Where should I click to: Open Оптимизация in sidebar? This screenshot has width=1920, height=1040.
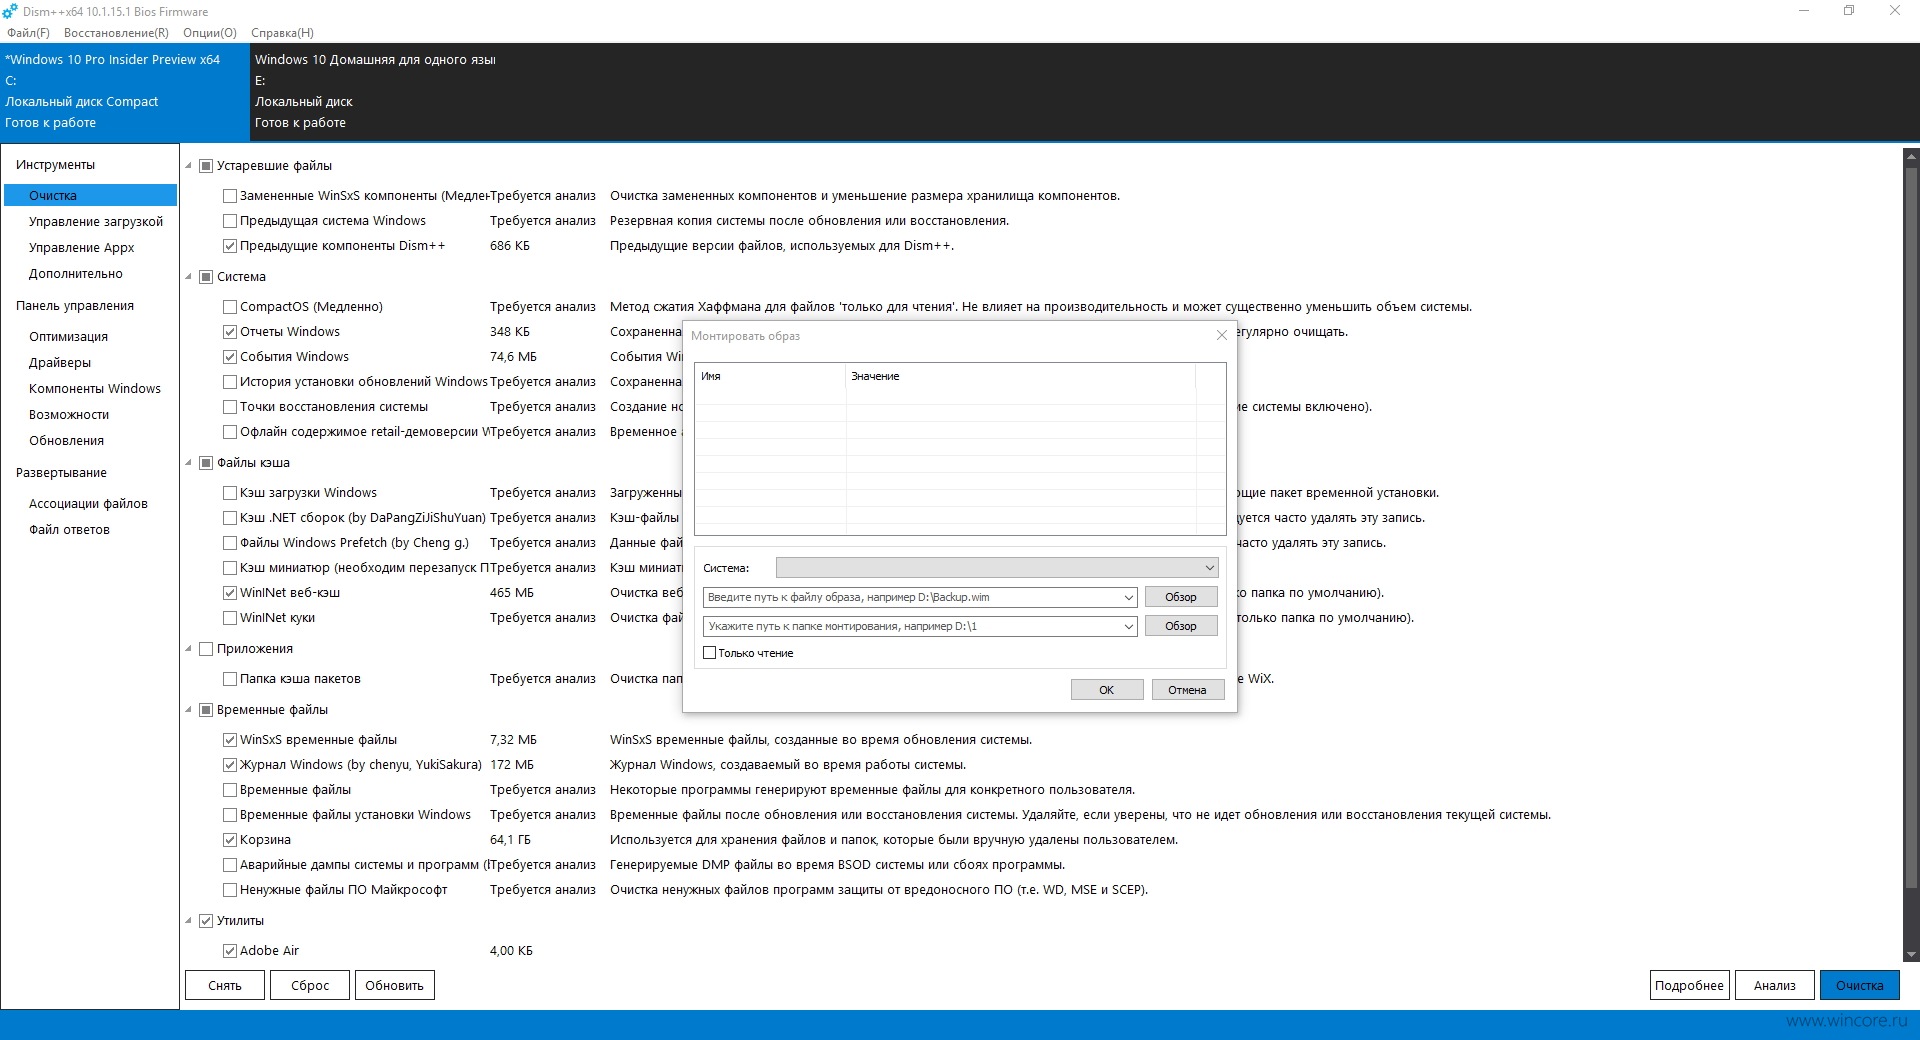pos(68,337)
